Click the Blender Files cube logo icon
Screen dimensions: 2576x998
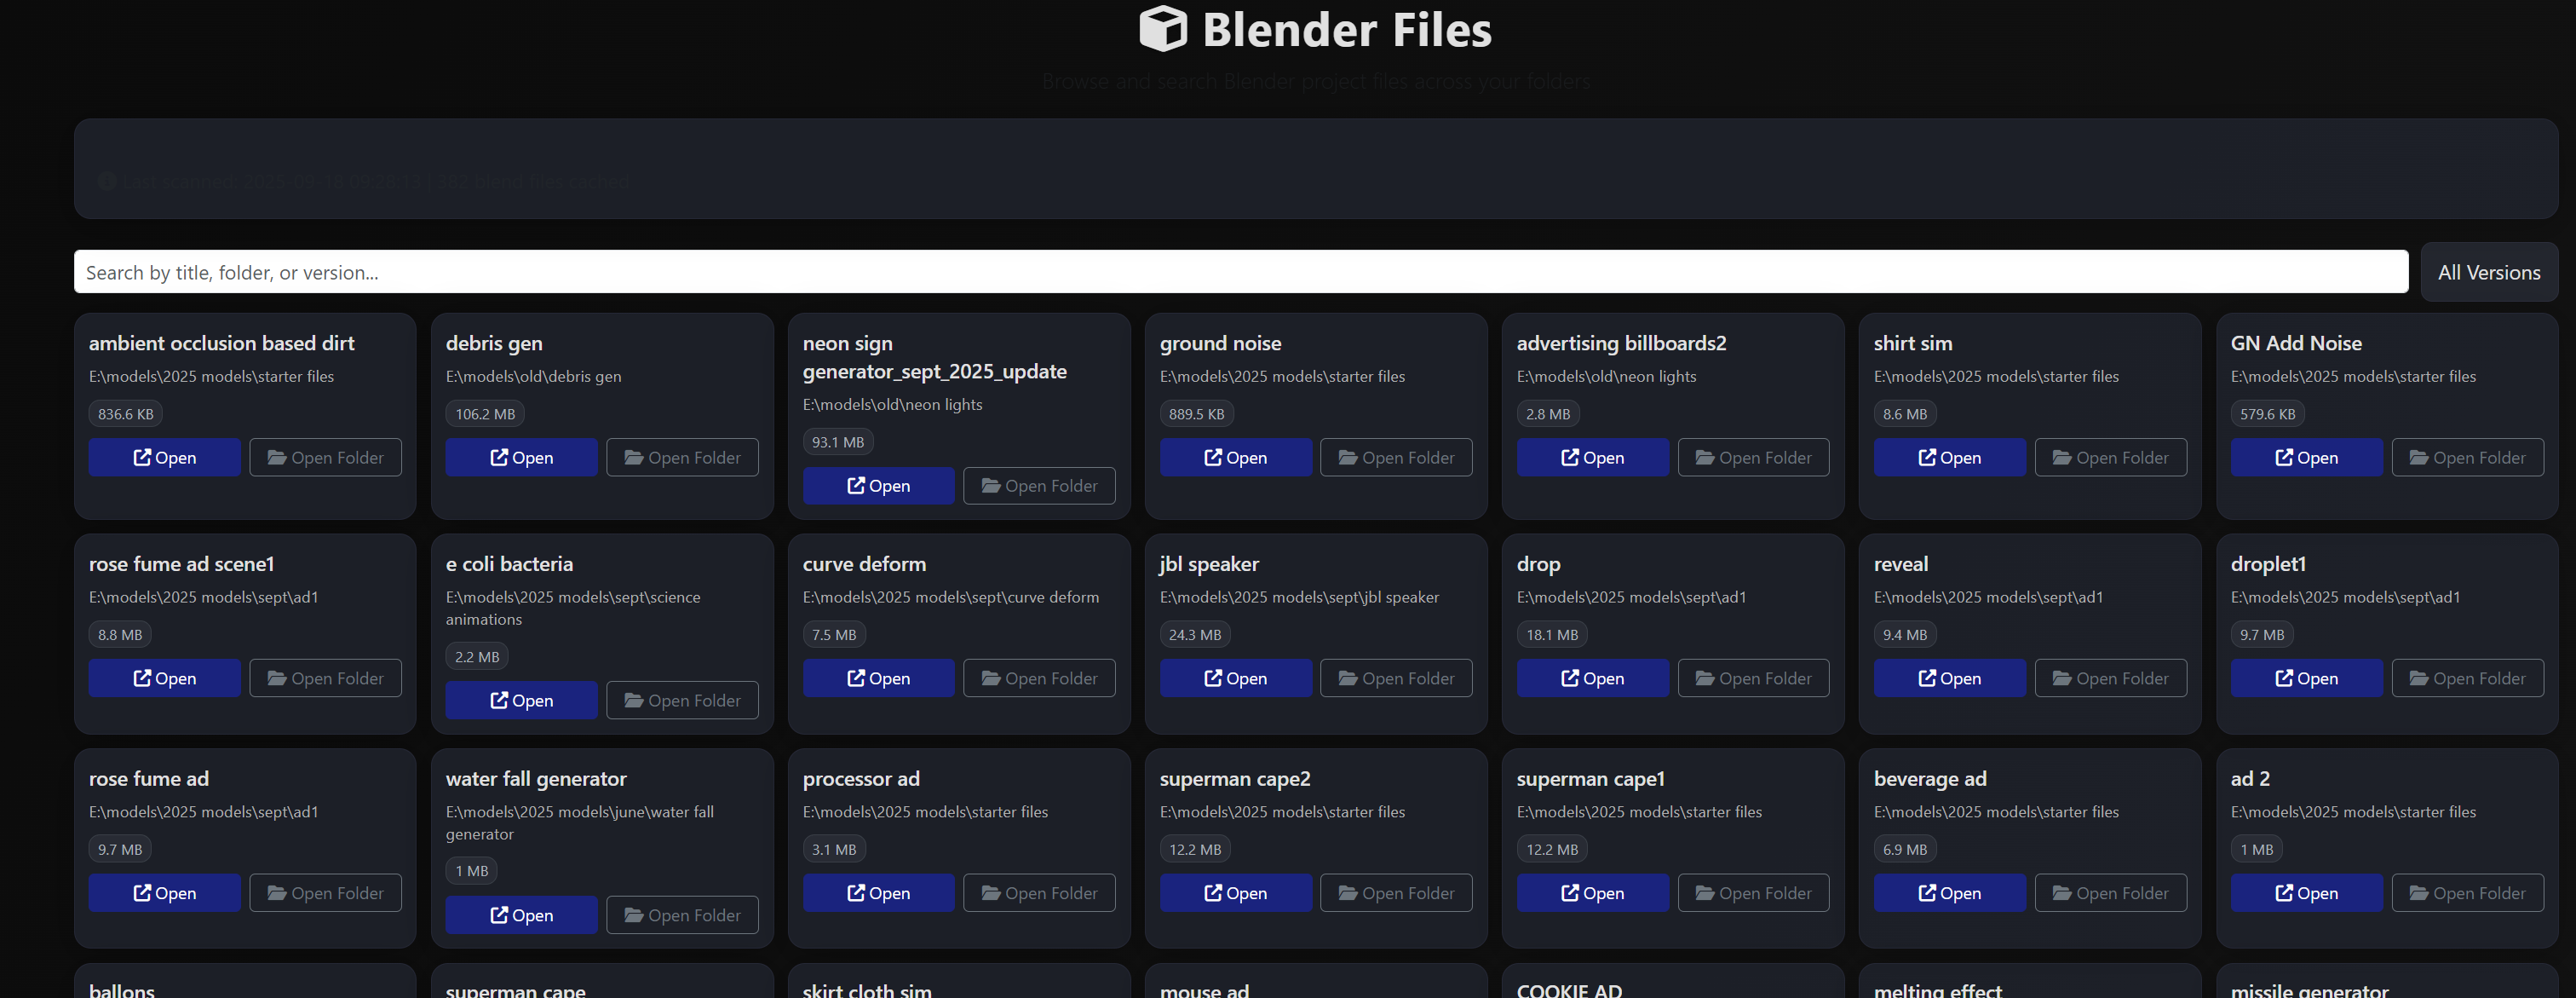point(1162,28)
